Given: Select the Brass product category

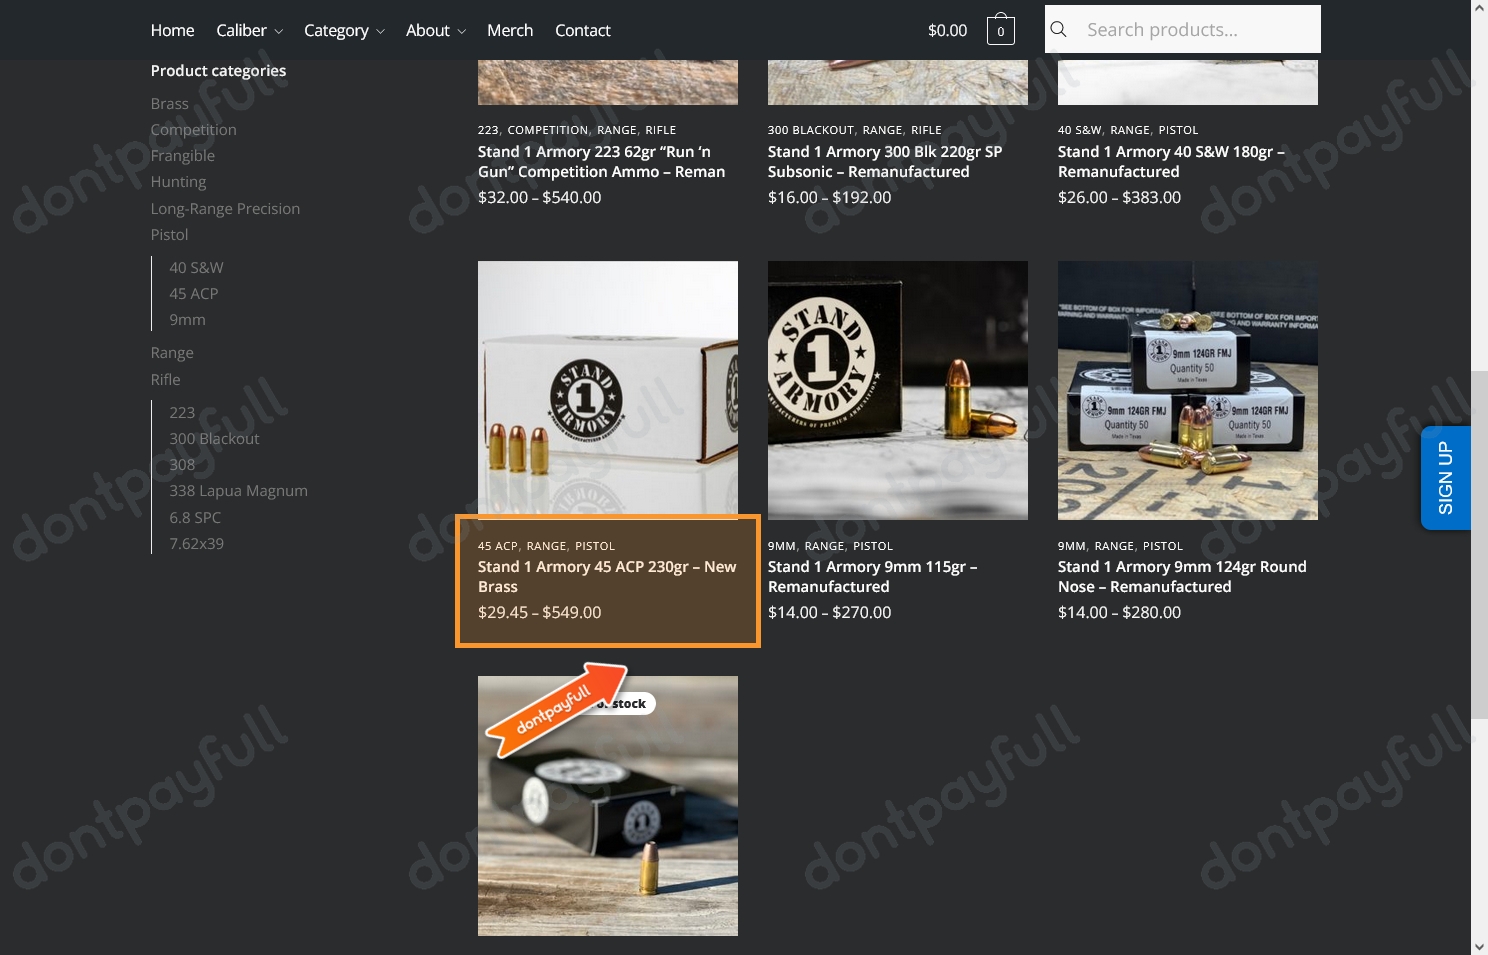Looking at the screenshot, I should pos(169,103).
